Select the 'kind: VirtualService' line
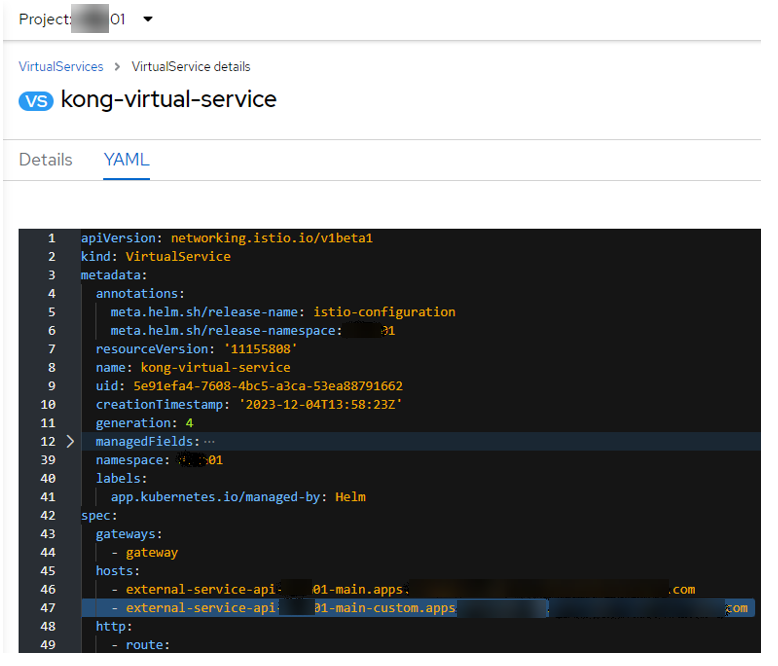 point(156,257)
